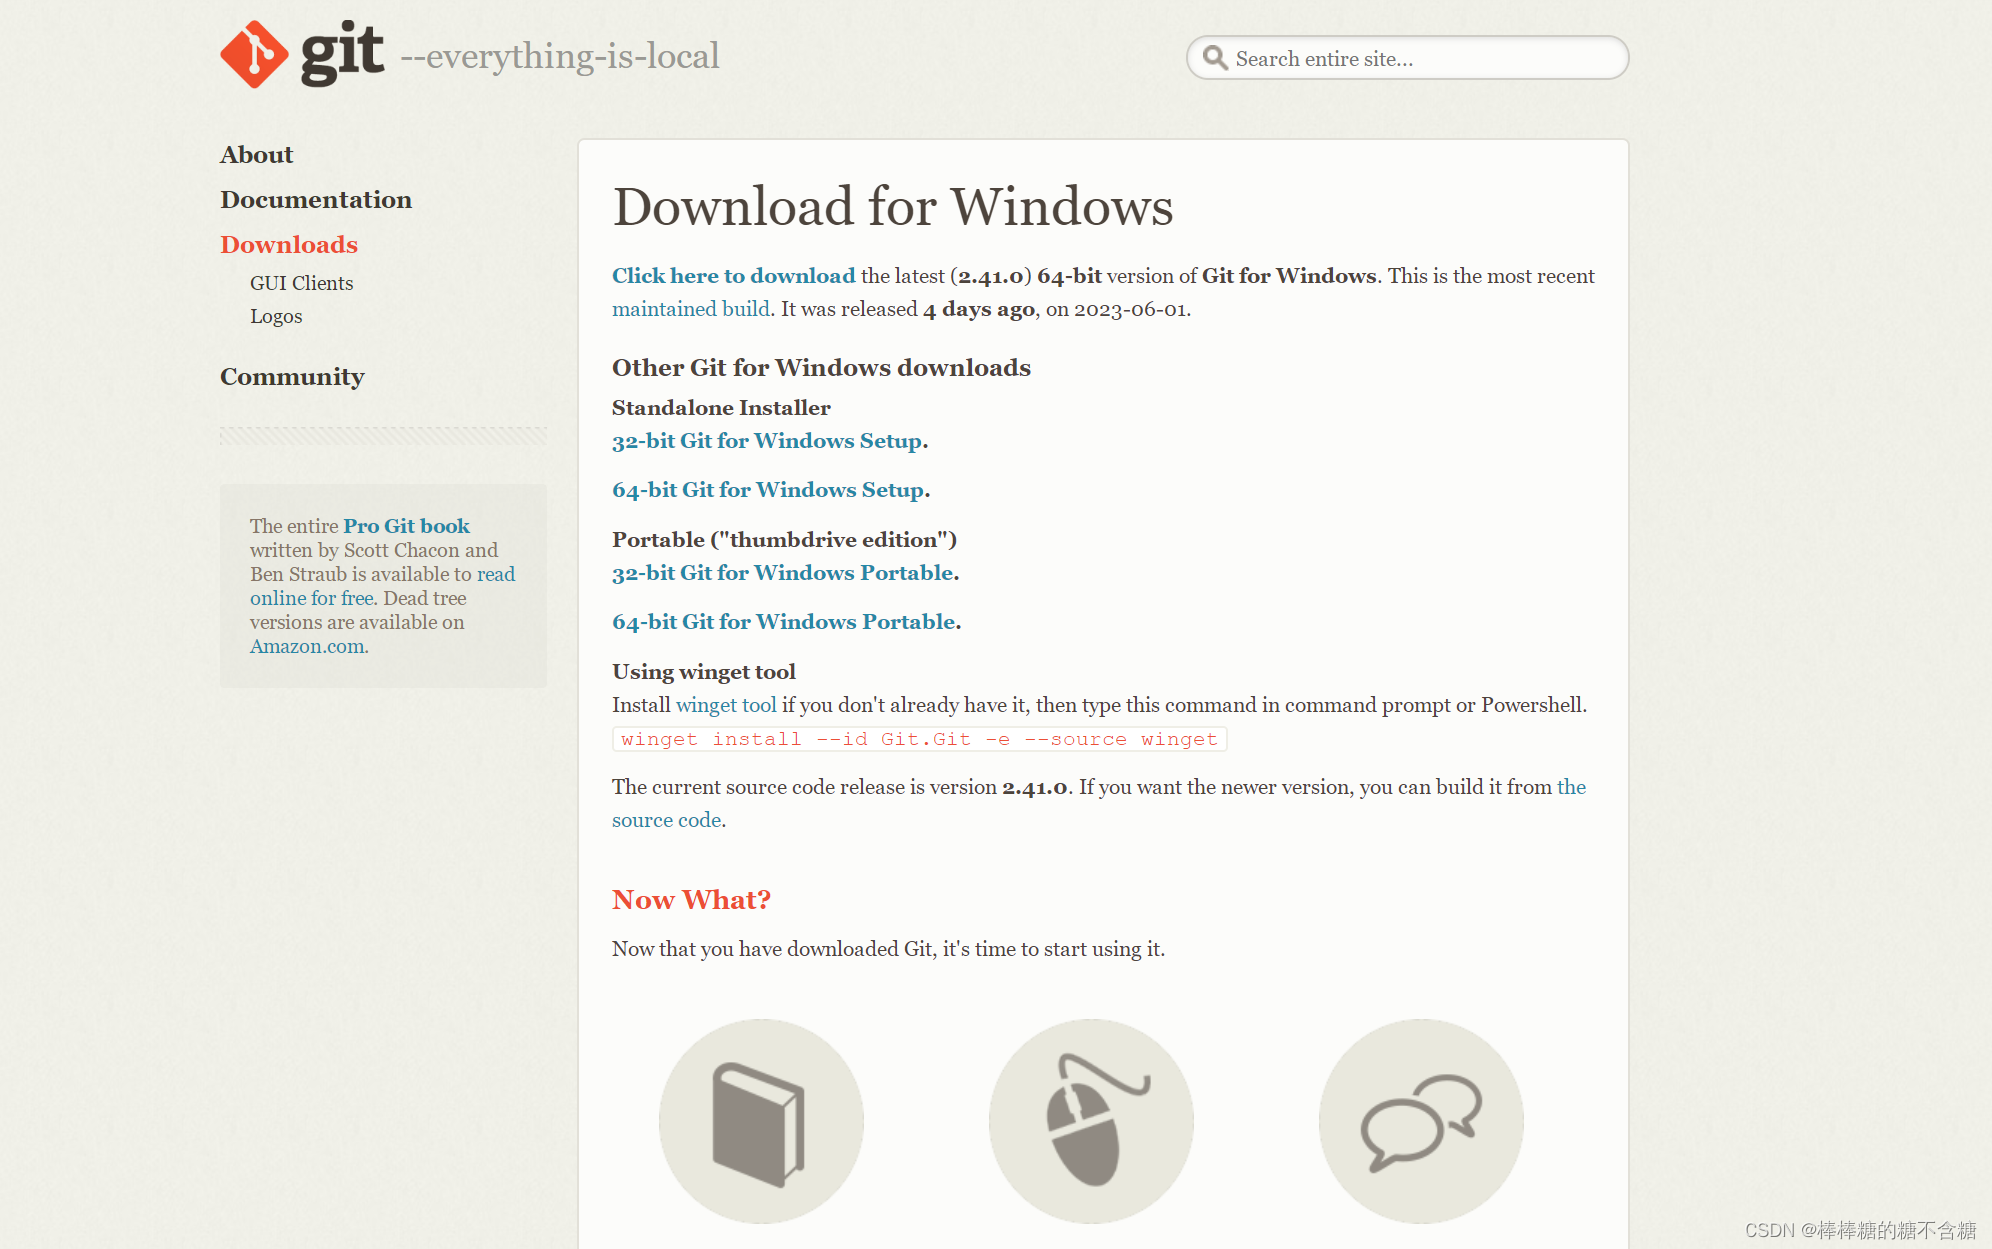Go to Community in sidebar
The image size is (1992, 1249).
292,377
